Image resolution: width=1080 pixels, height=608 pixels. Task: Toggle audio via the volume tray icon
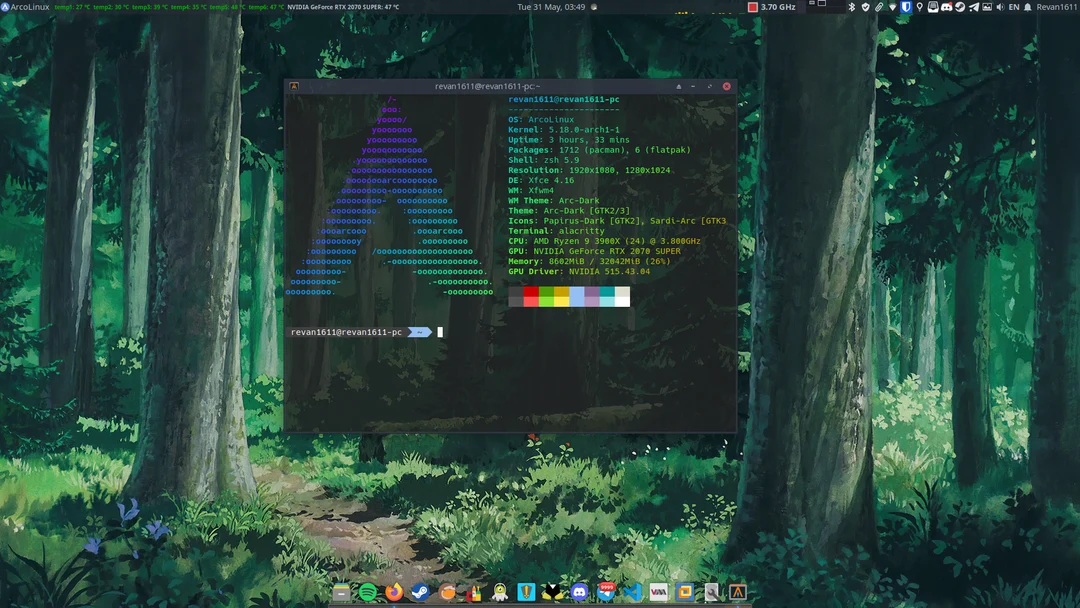click(x=999, y=7)
